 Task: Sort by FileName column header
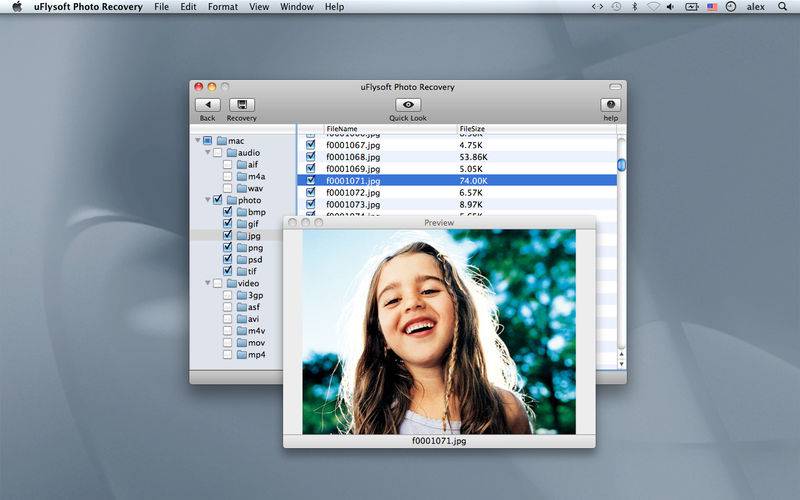pos(390,129)
